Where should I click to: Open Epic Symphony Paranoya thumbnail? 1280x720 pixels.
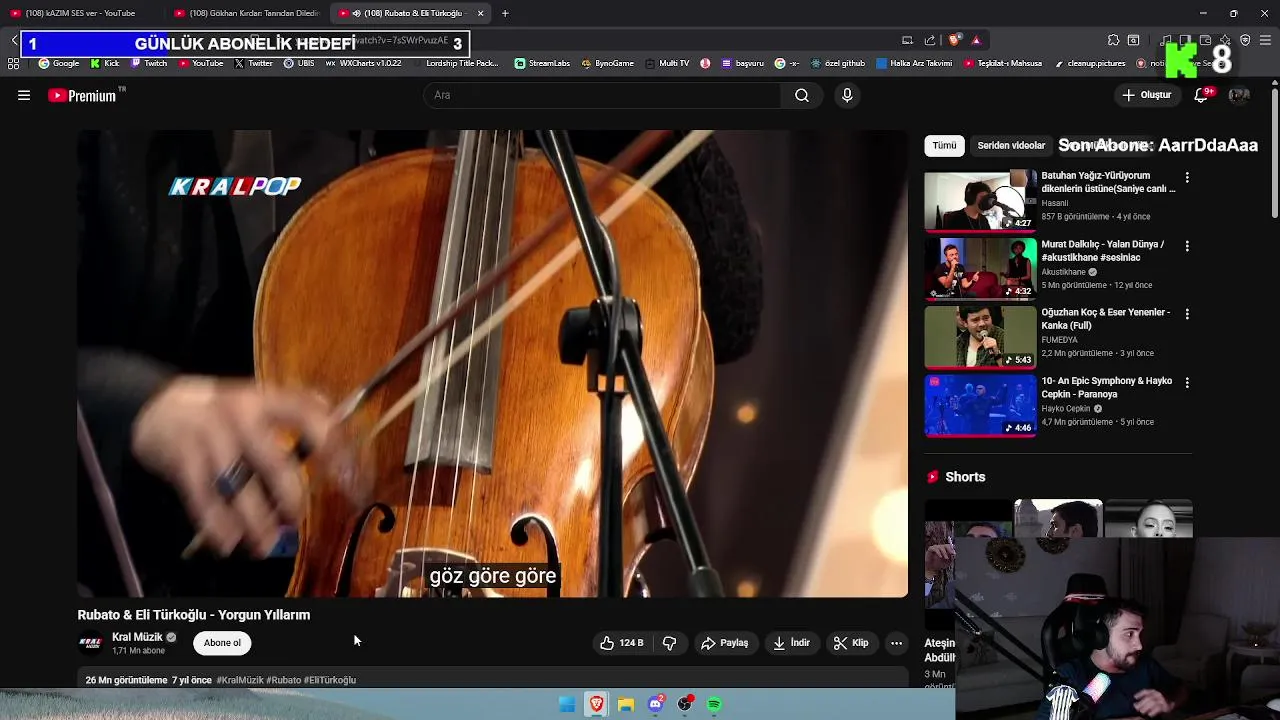tap(980, 406)
